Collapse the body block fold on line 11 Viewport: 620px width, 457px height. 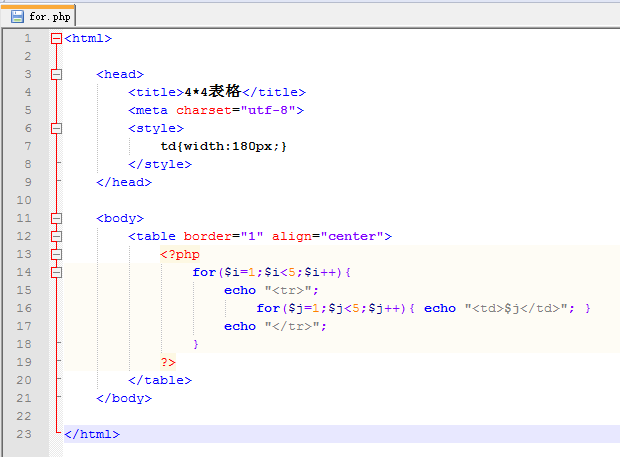click(57, 218)
